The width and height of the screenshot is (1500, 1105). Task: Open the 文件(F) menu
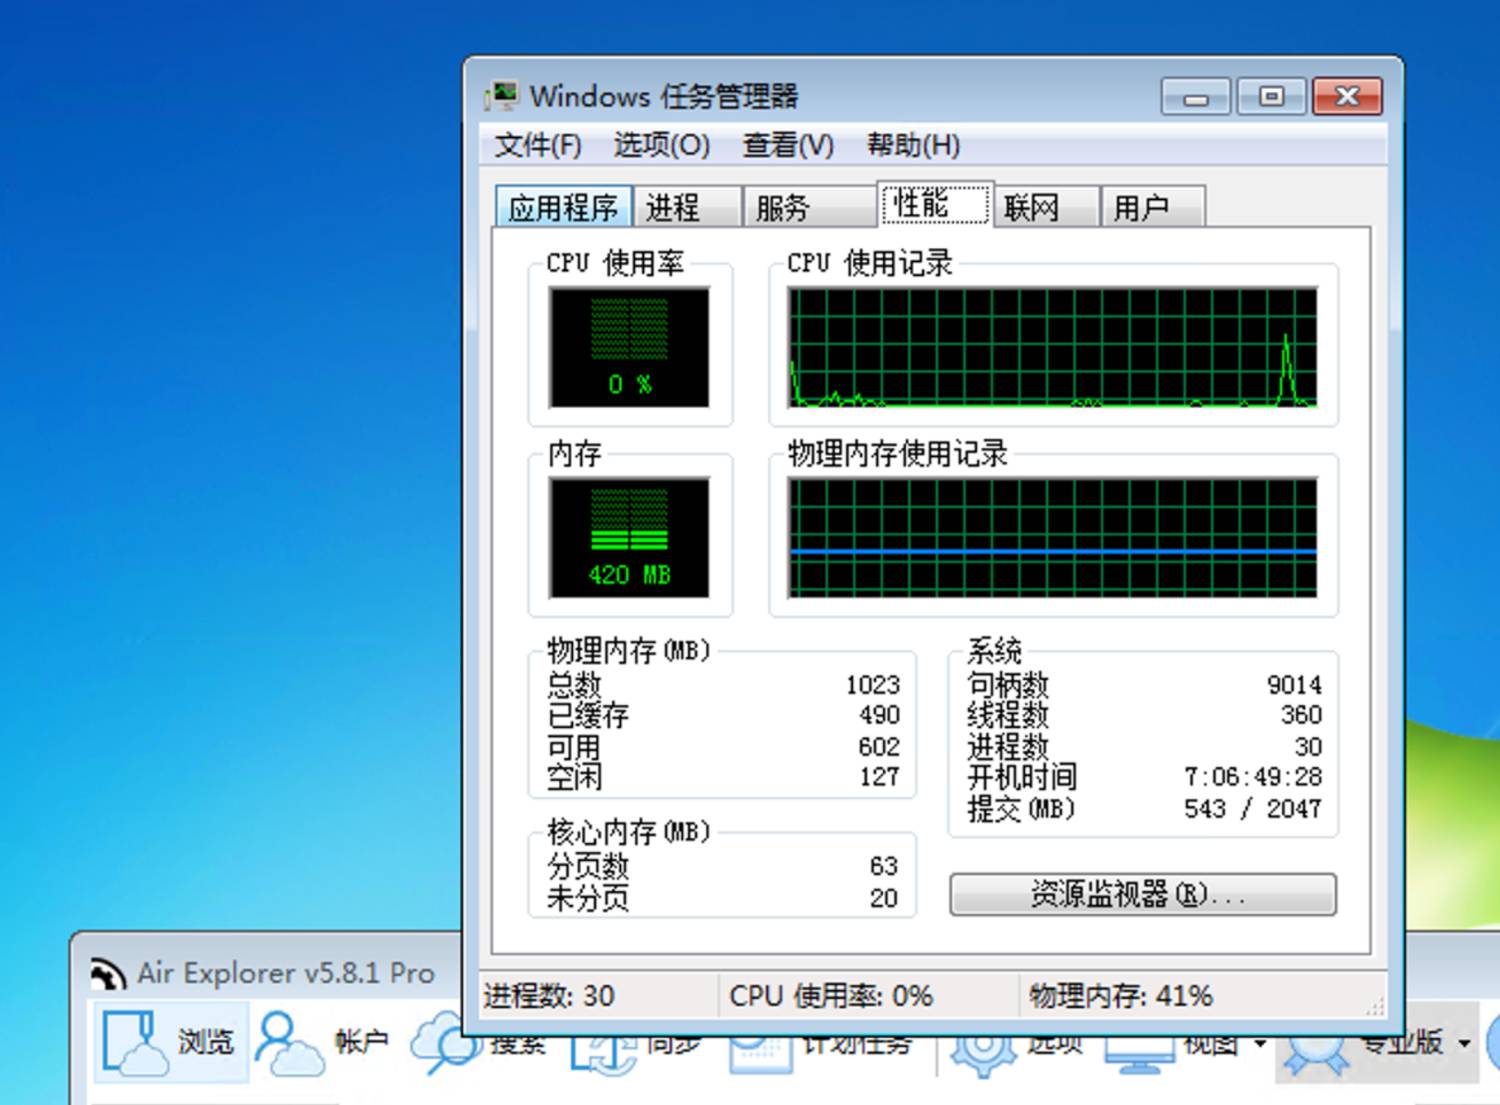tap(538, 146)
